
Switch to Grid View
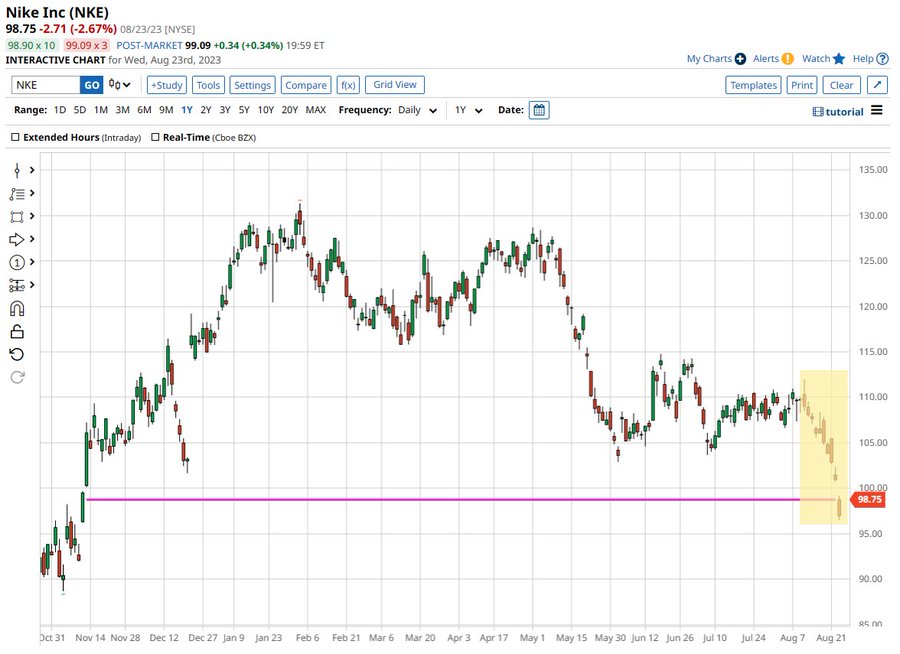pyautogui.click(x=395, y=84)
